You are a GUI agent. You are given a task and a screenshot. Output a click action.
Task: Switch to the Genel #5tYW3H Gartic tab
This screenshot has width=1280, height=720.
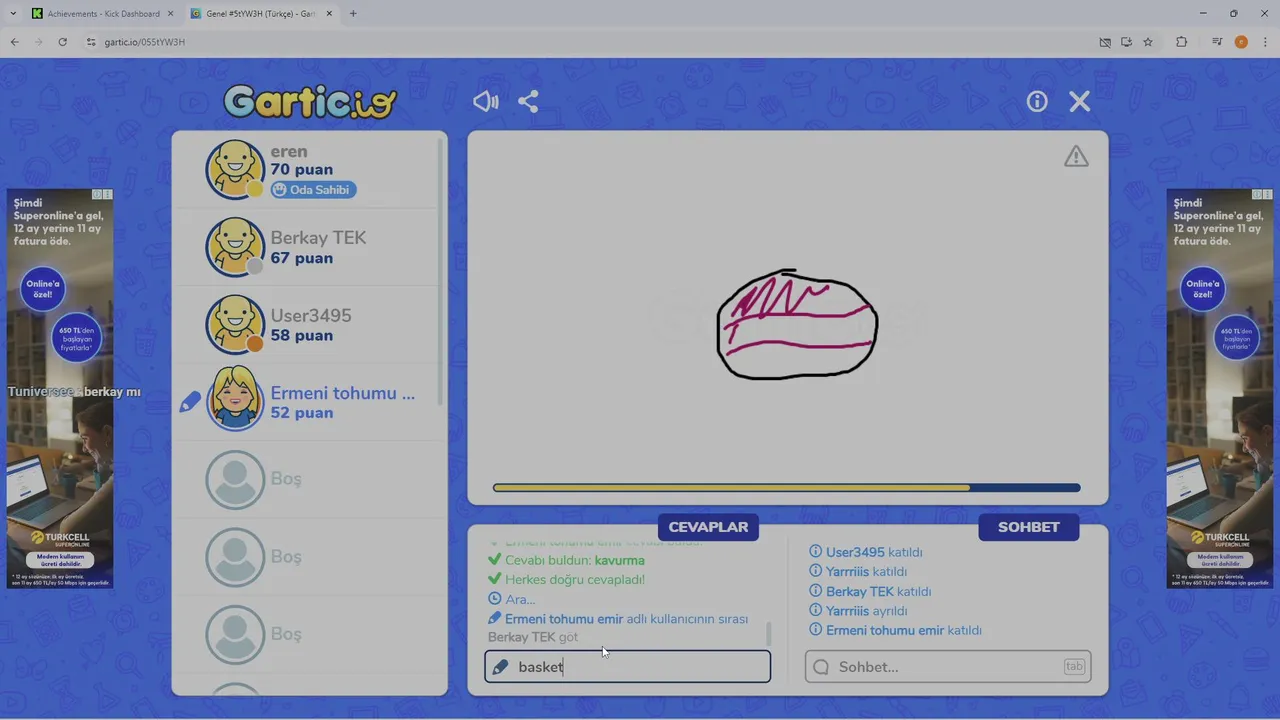pyautogui.click(x=260, y=14)
